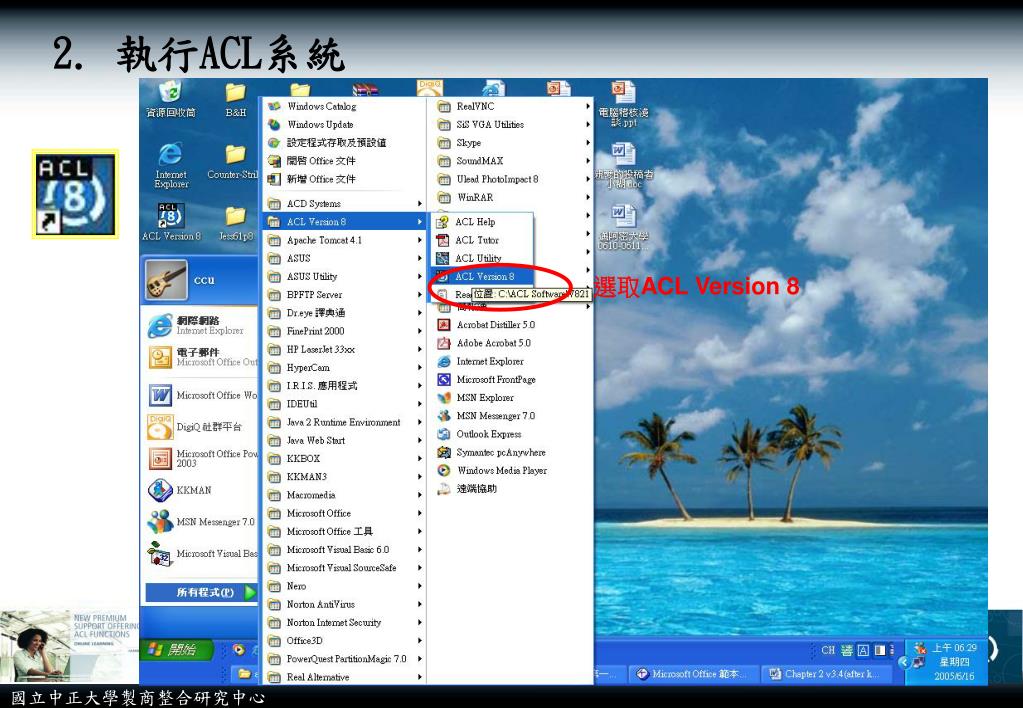Select ACL Version 8 in submenu

pos(482,277)
